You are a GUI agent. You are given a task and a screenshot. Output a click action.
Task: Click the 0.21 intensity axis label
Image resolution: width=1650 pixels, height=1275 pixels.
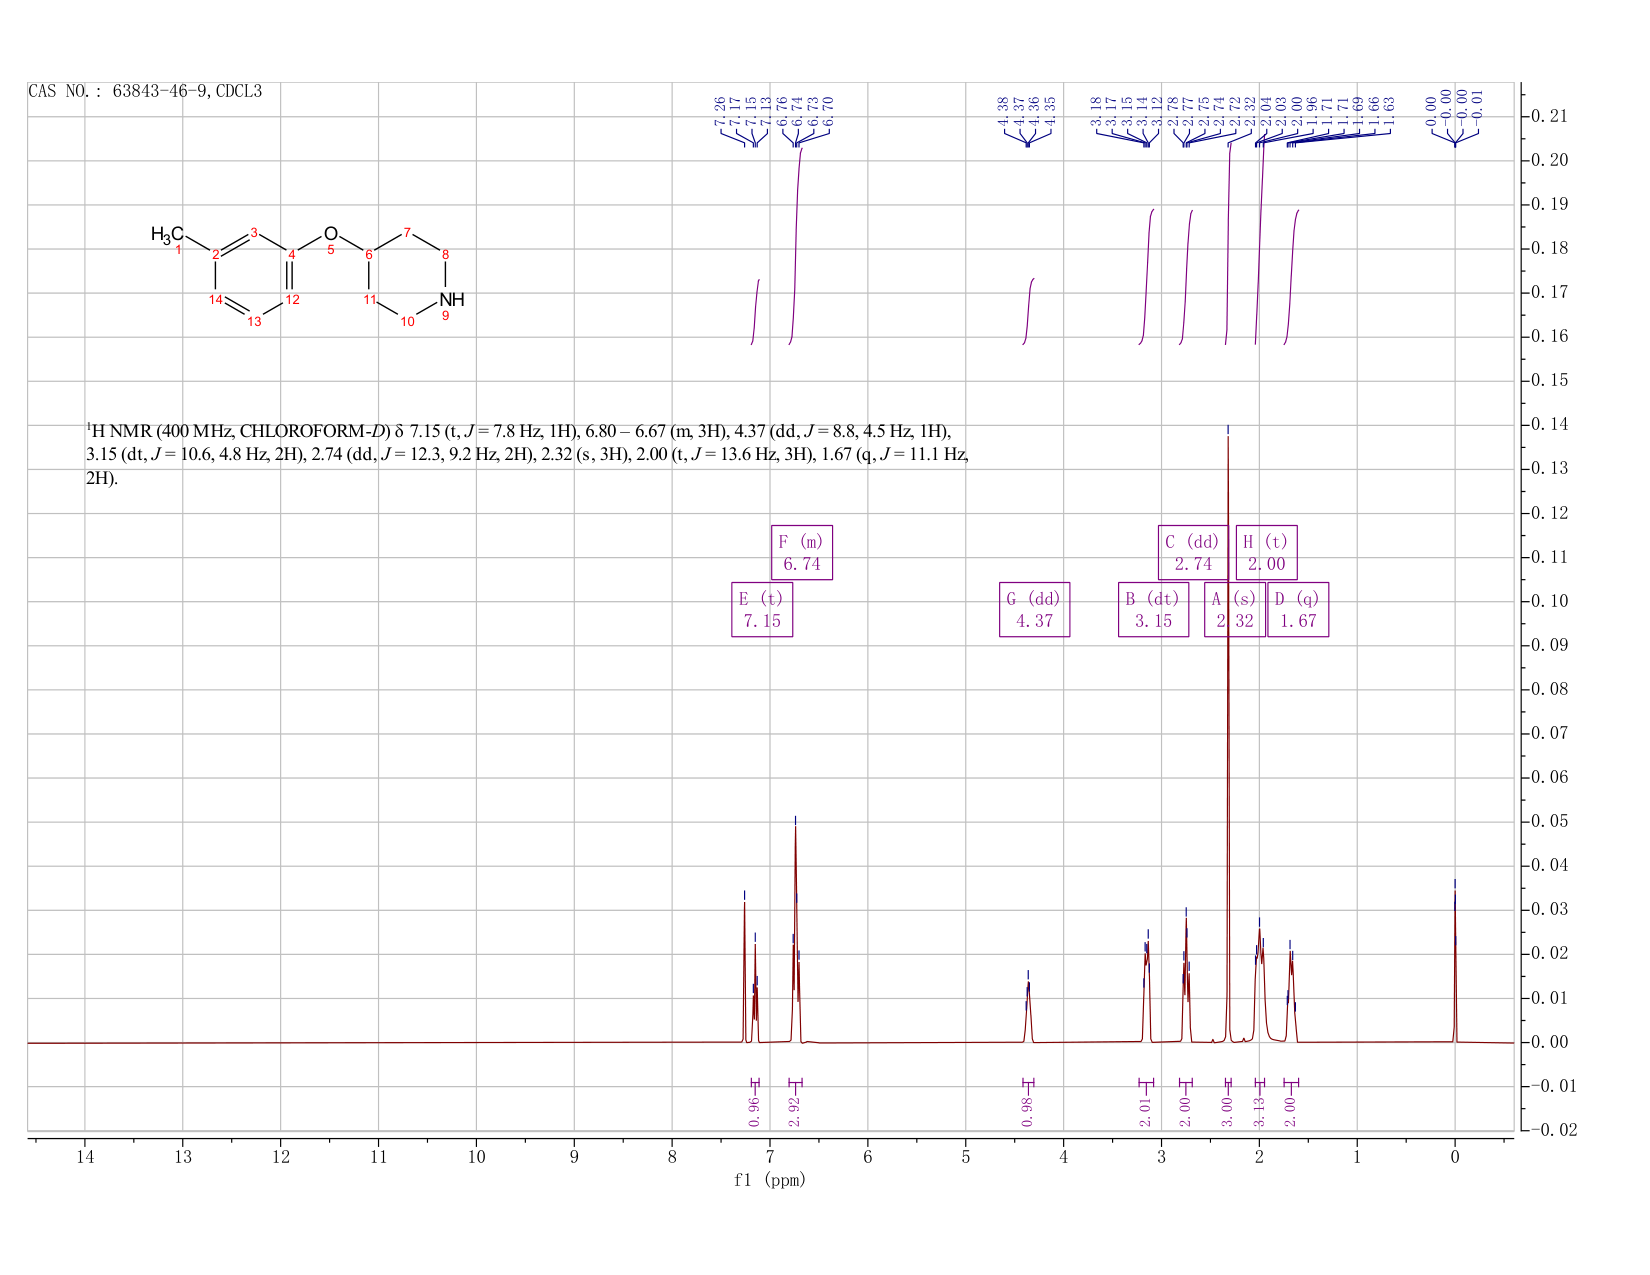(x=1549, y=117)
